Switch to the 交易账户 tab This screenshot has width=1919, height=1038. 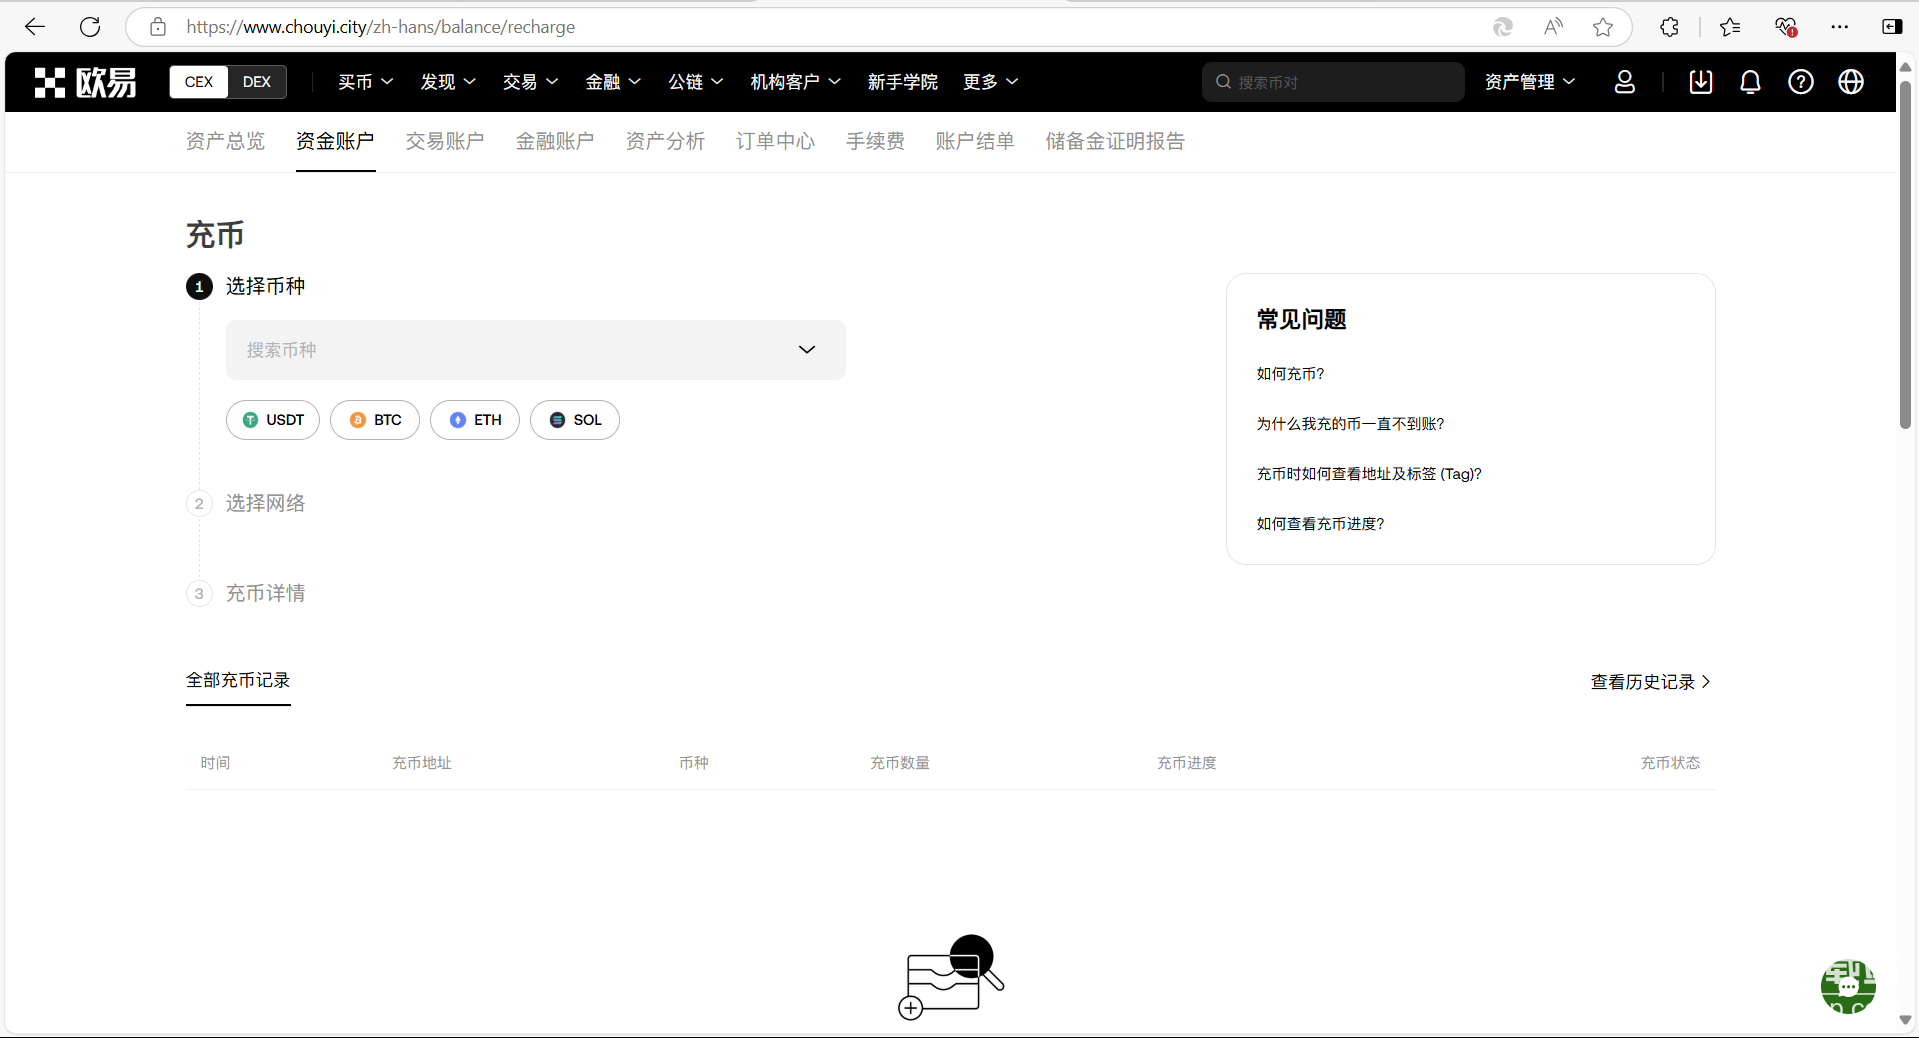coord(445,141)
